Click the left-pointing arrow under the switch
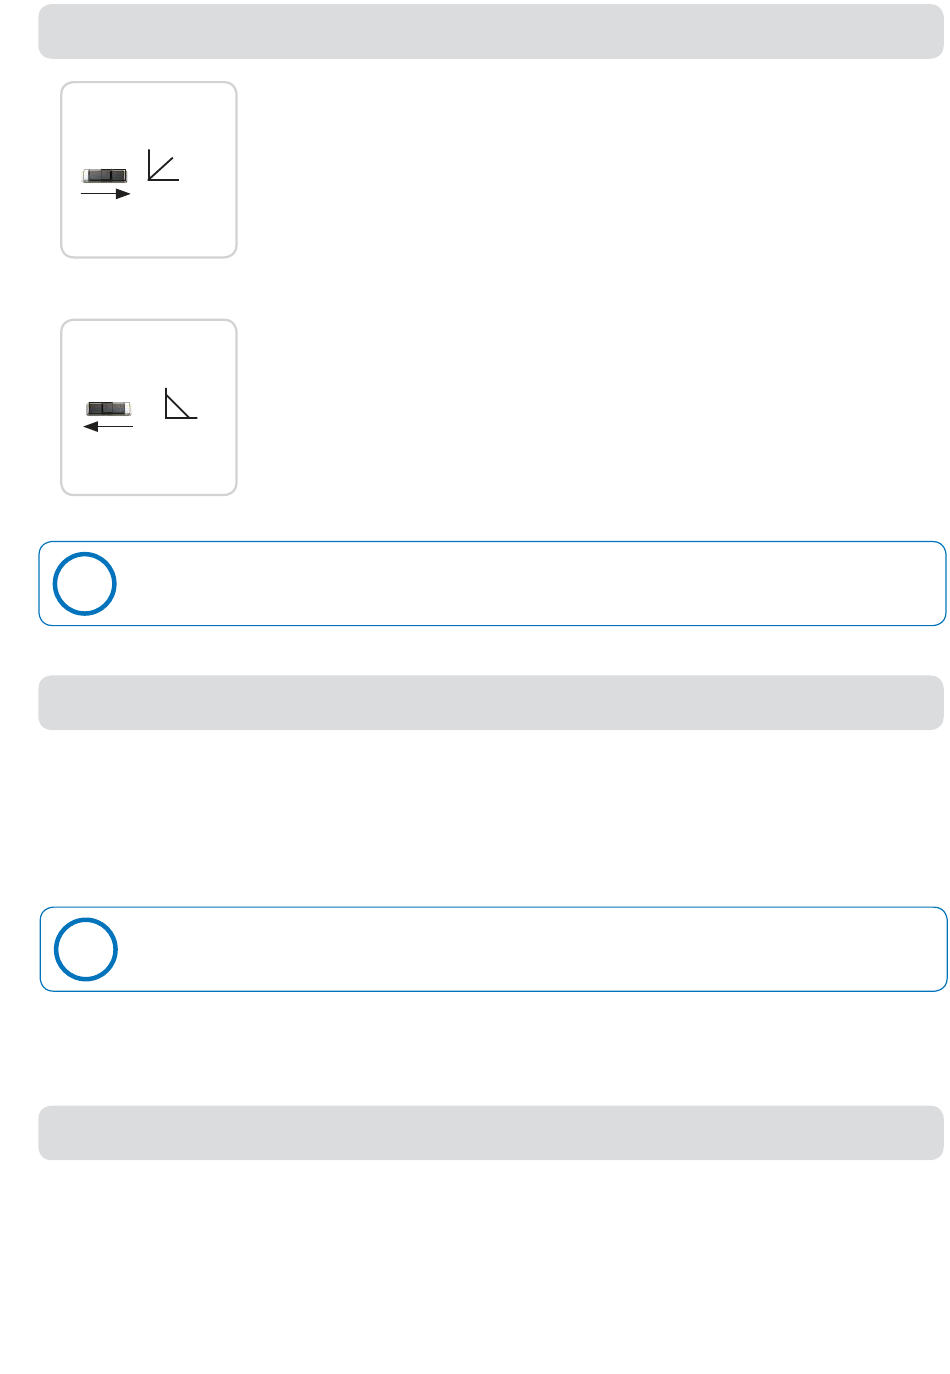 pos(108,426)
